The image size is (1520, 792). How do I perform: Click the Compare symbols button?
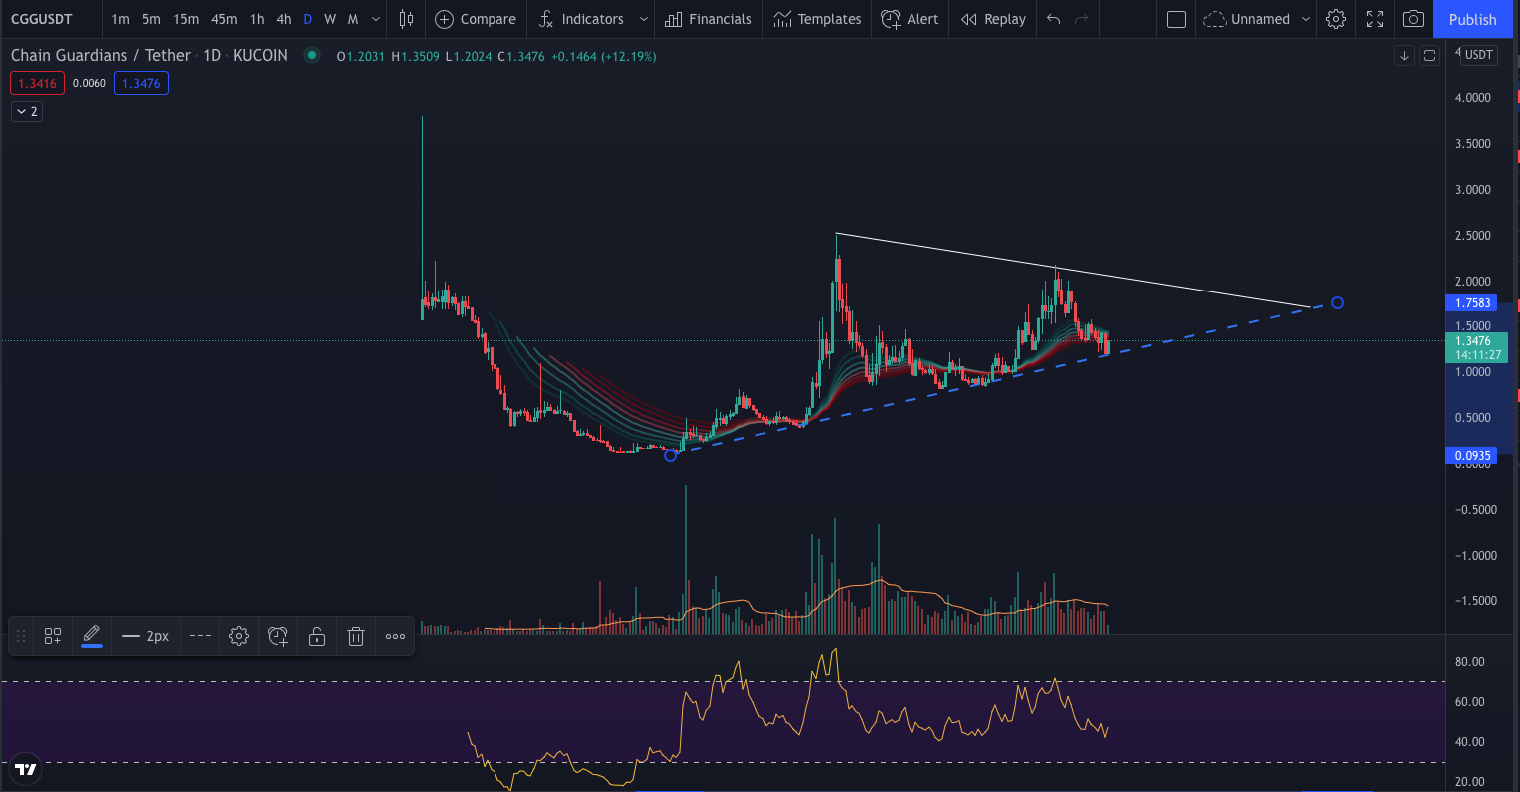click(476, 19)
